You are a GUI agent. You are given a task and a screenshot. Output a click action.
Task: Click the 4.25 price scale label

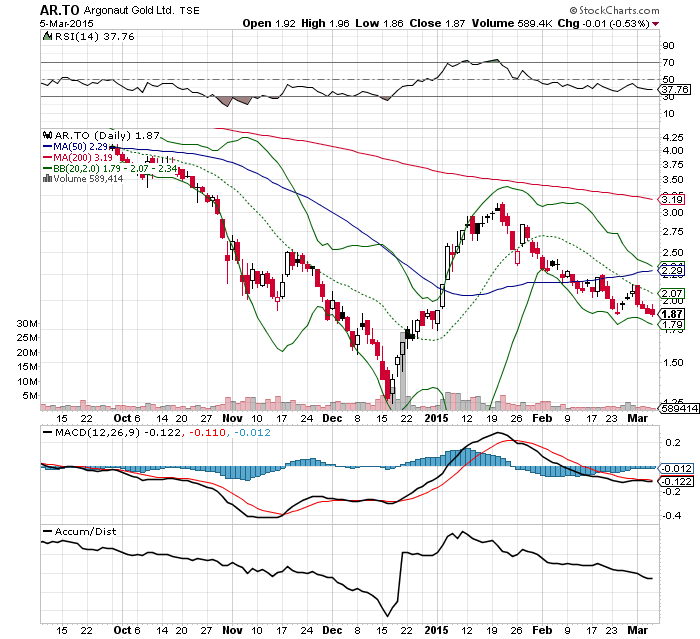[673, 138]
